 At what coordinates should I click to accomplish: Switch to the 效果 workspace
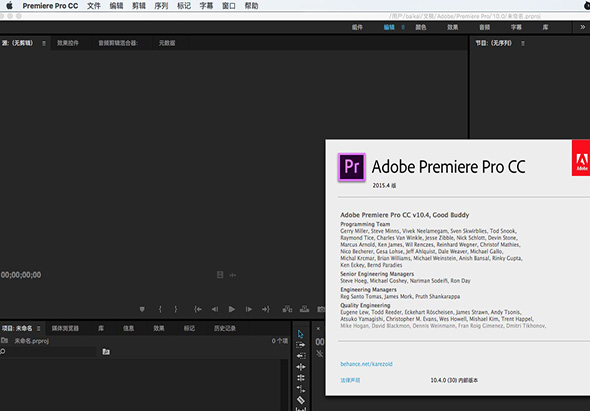tap(453, 27)
